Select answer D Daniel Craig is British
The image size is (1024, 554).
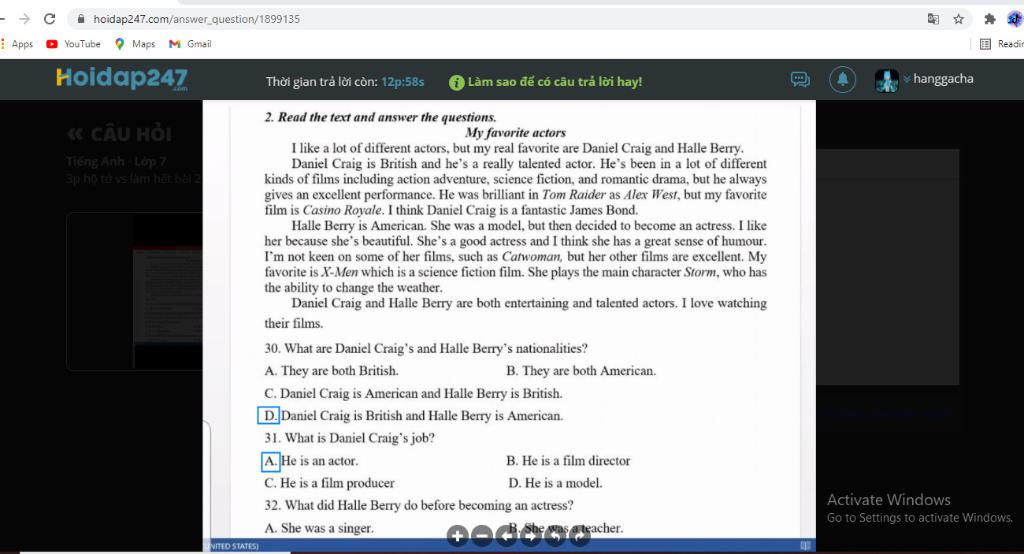(x=413, y=416)
